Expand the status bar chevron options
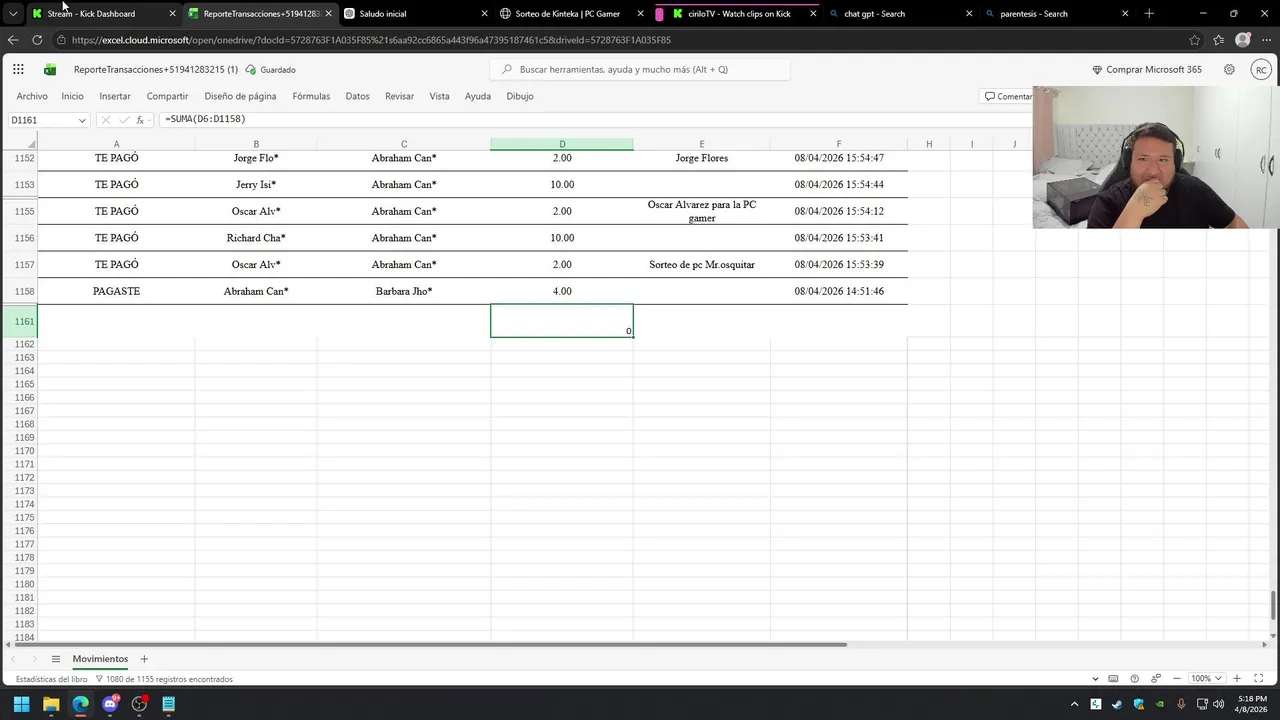 pos(1095,679)
